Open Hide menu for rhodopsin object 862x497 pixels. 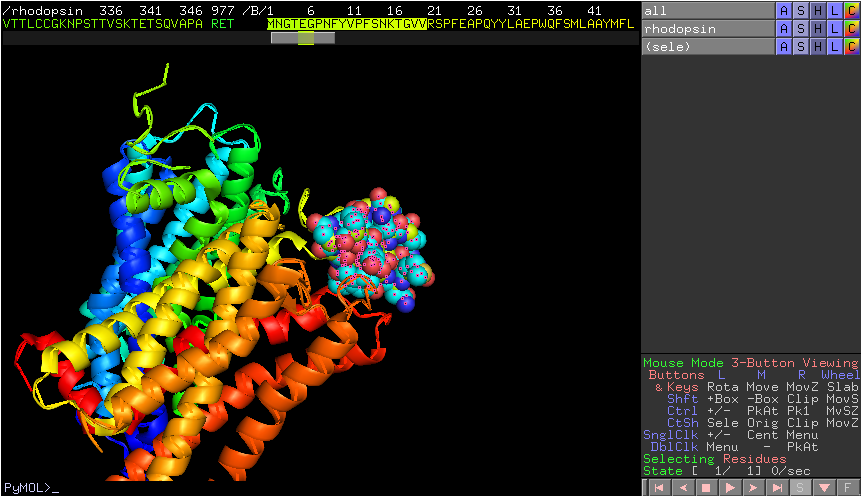tap(817, 29)
